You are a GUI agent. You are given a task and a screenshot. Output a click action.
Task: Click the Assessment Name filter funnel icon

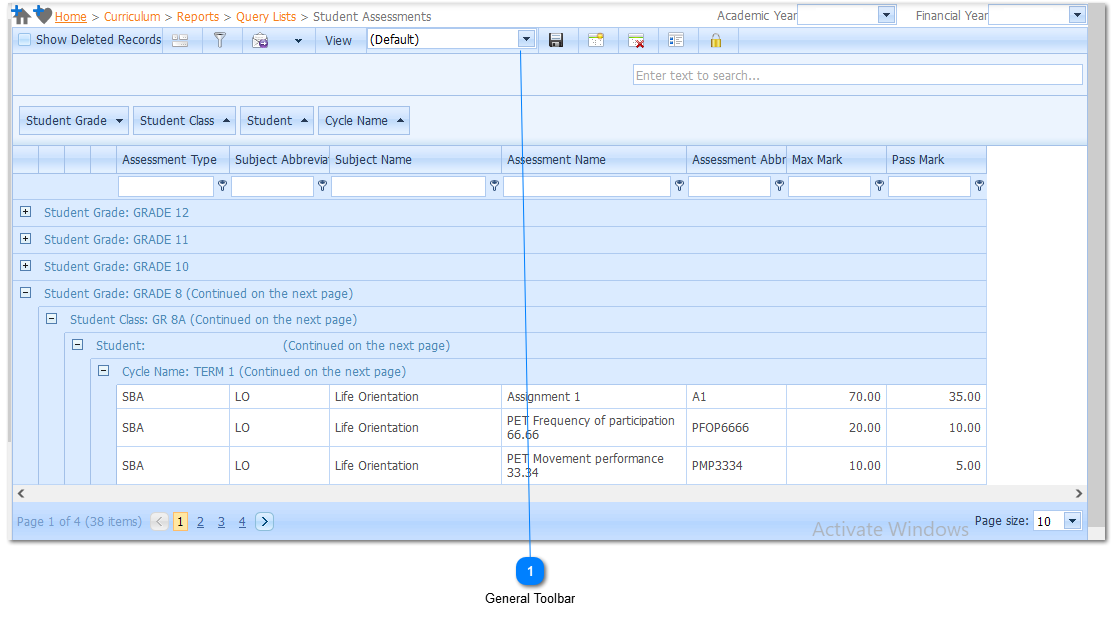[x=679, y=185]
